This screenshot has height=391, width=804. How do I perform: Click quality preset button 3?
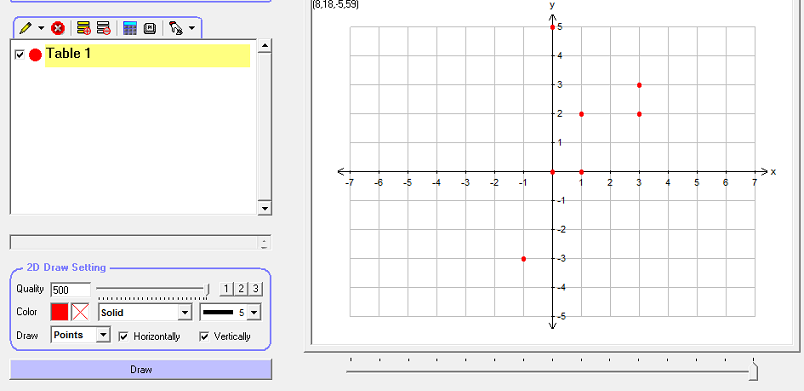(255, 289)
